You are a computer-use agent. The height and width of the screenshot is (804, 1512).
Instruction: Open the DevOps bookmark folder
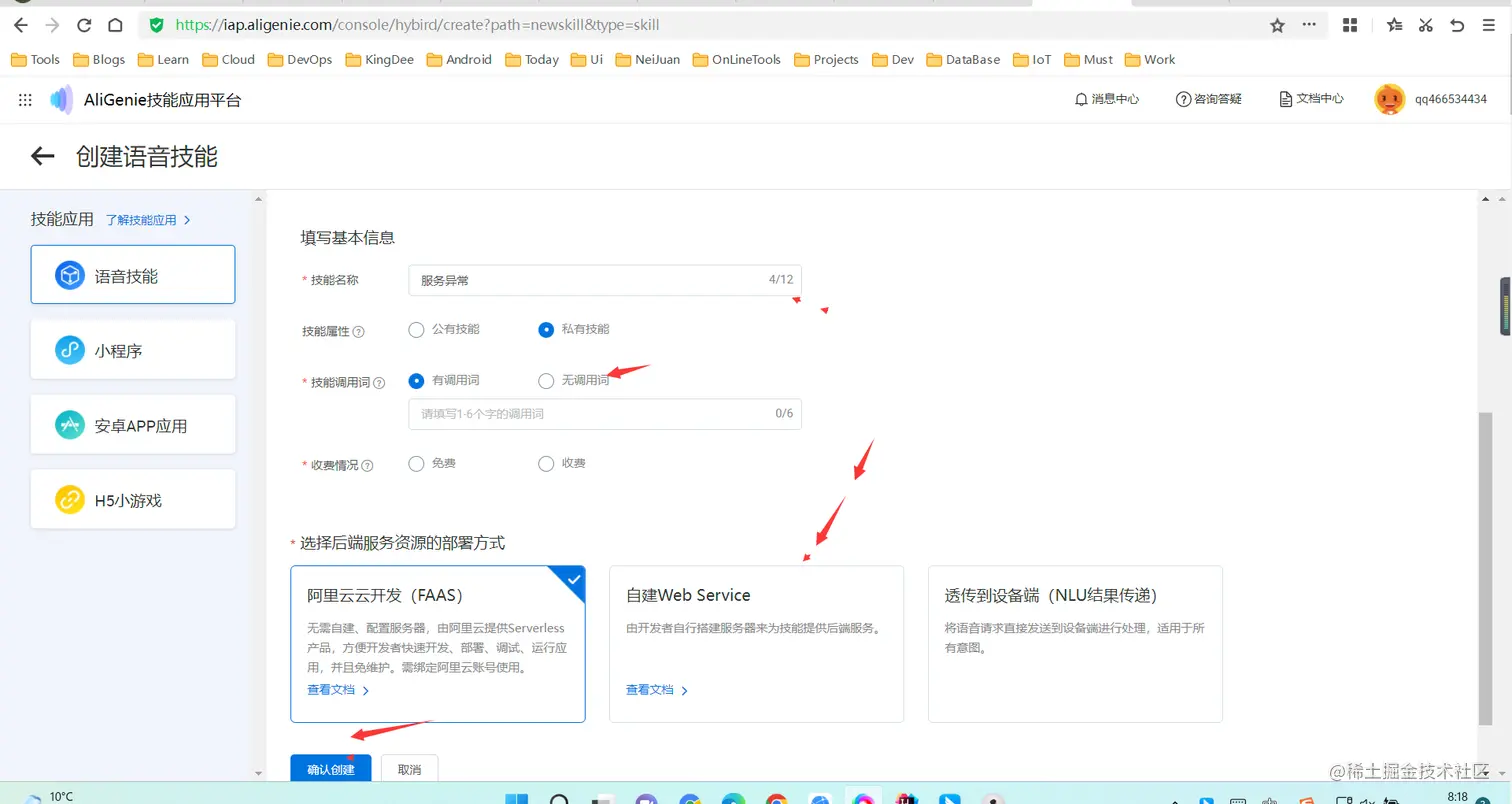pyautogui.click(x=299, y=60)
